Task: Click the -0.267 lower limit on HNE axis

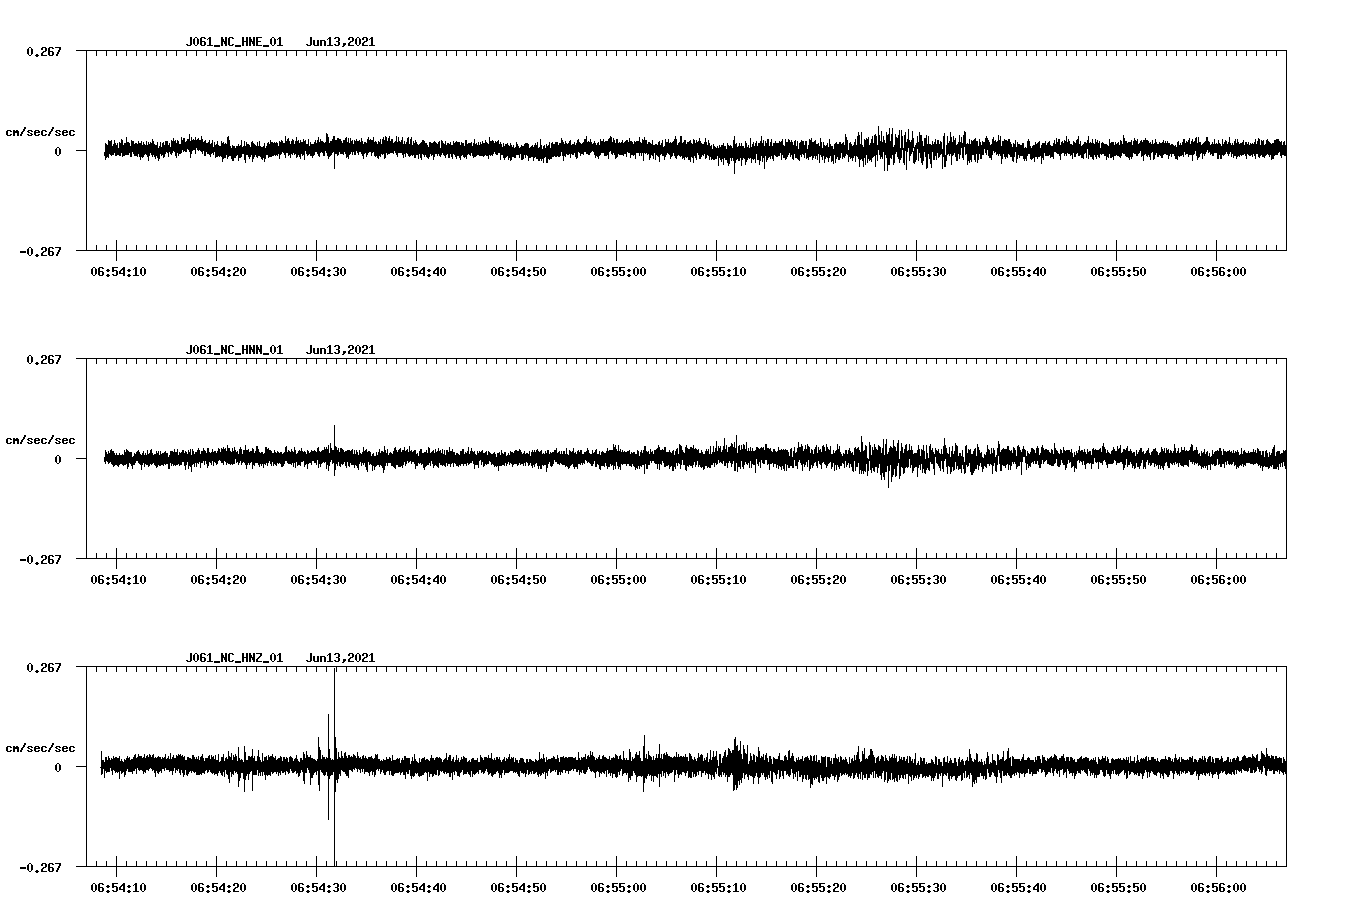Action: 40,251
